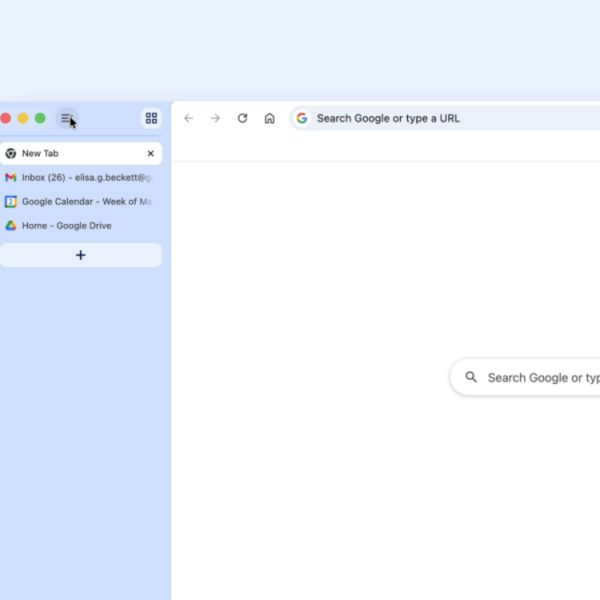Close the window with red button
This screenshot has width=600, height=600.
[x=5, y=118]
